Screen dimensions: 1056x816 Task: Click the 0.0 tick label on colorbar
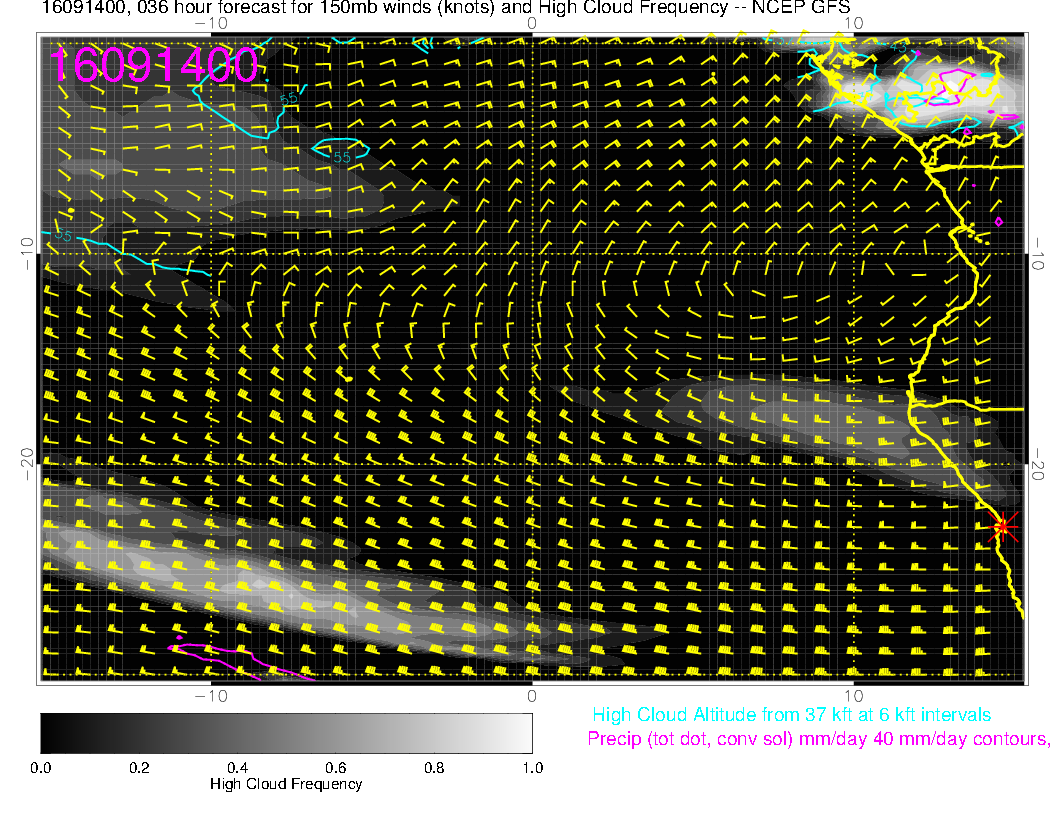[x=41, y=768]
